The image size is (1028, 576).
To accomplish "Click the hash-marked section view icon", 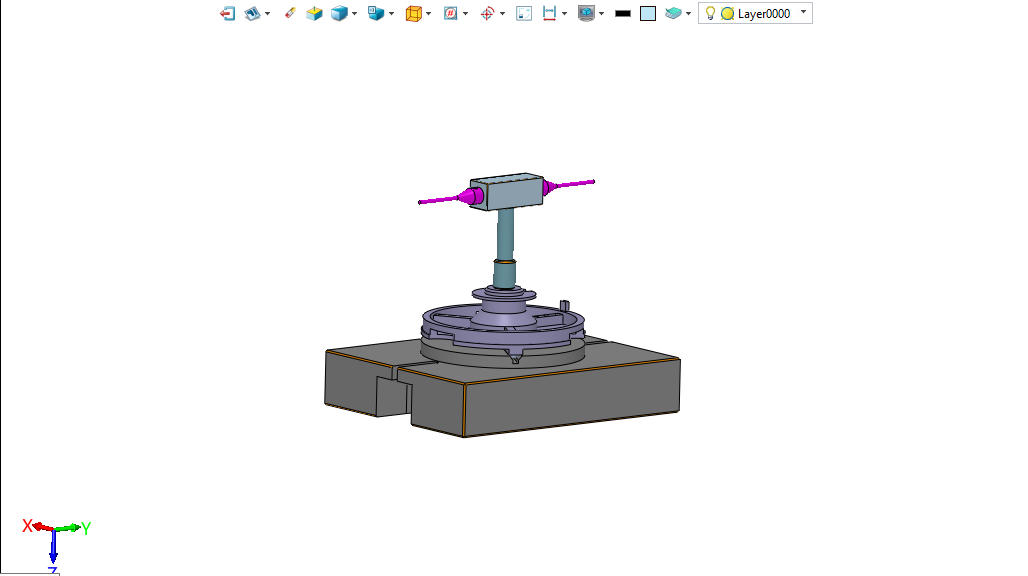I will pos(450,14).
